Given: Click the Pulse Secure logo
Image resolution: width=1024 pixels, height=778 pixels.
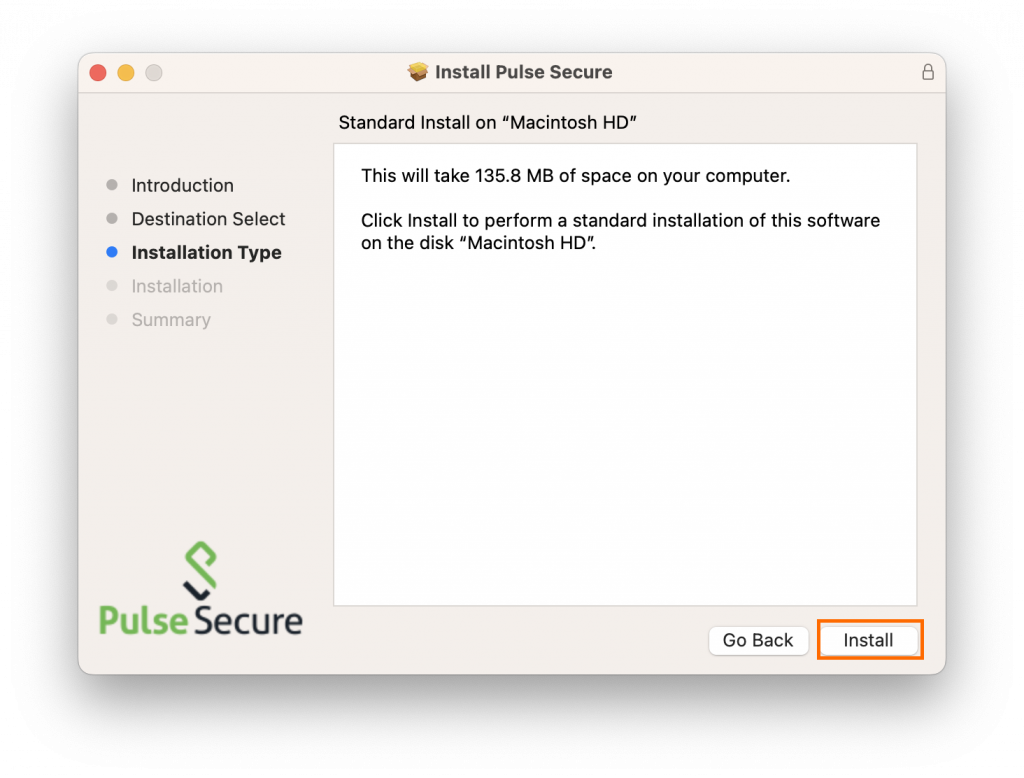Looking at the screenshot, I should pyautogui.click(x=199, y=588).
